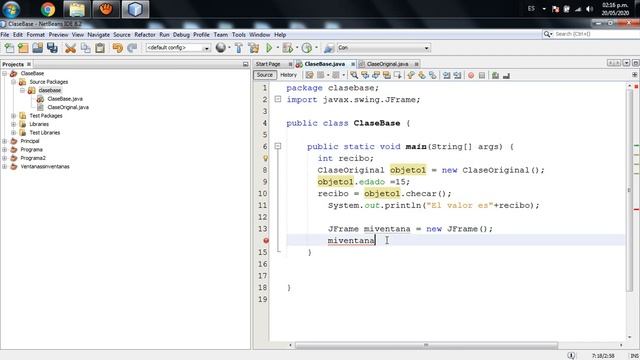640x360 pixels.
Task: Open the Con combo box dropdown
Action: [x=427, y=48]
